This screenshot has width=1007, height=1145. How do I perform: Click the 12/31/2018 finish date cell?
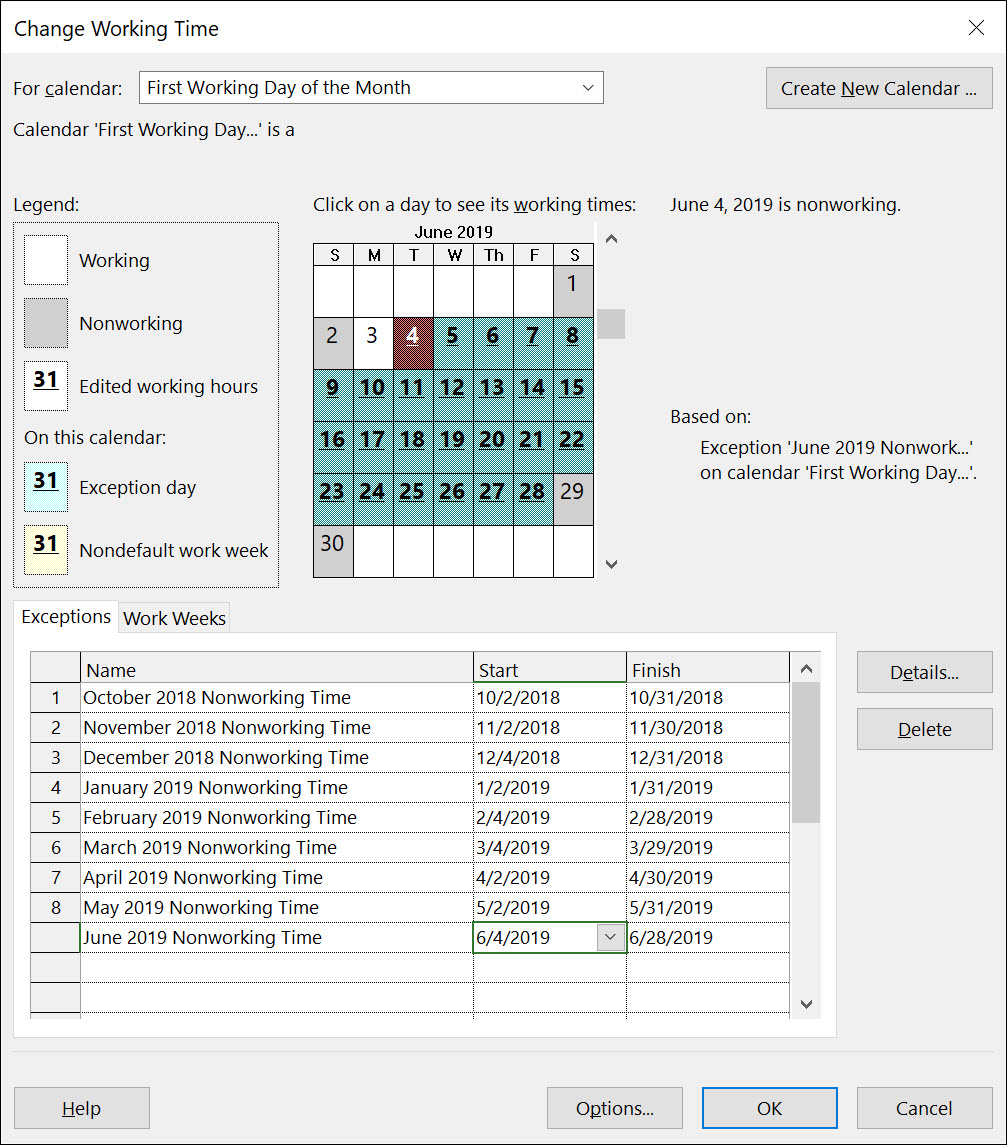(708, 757)
